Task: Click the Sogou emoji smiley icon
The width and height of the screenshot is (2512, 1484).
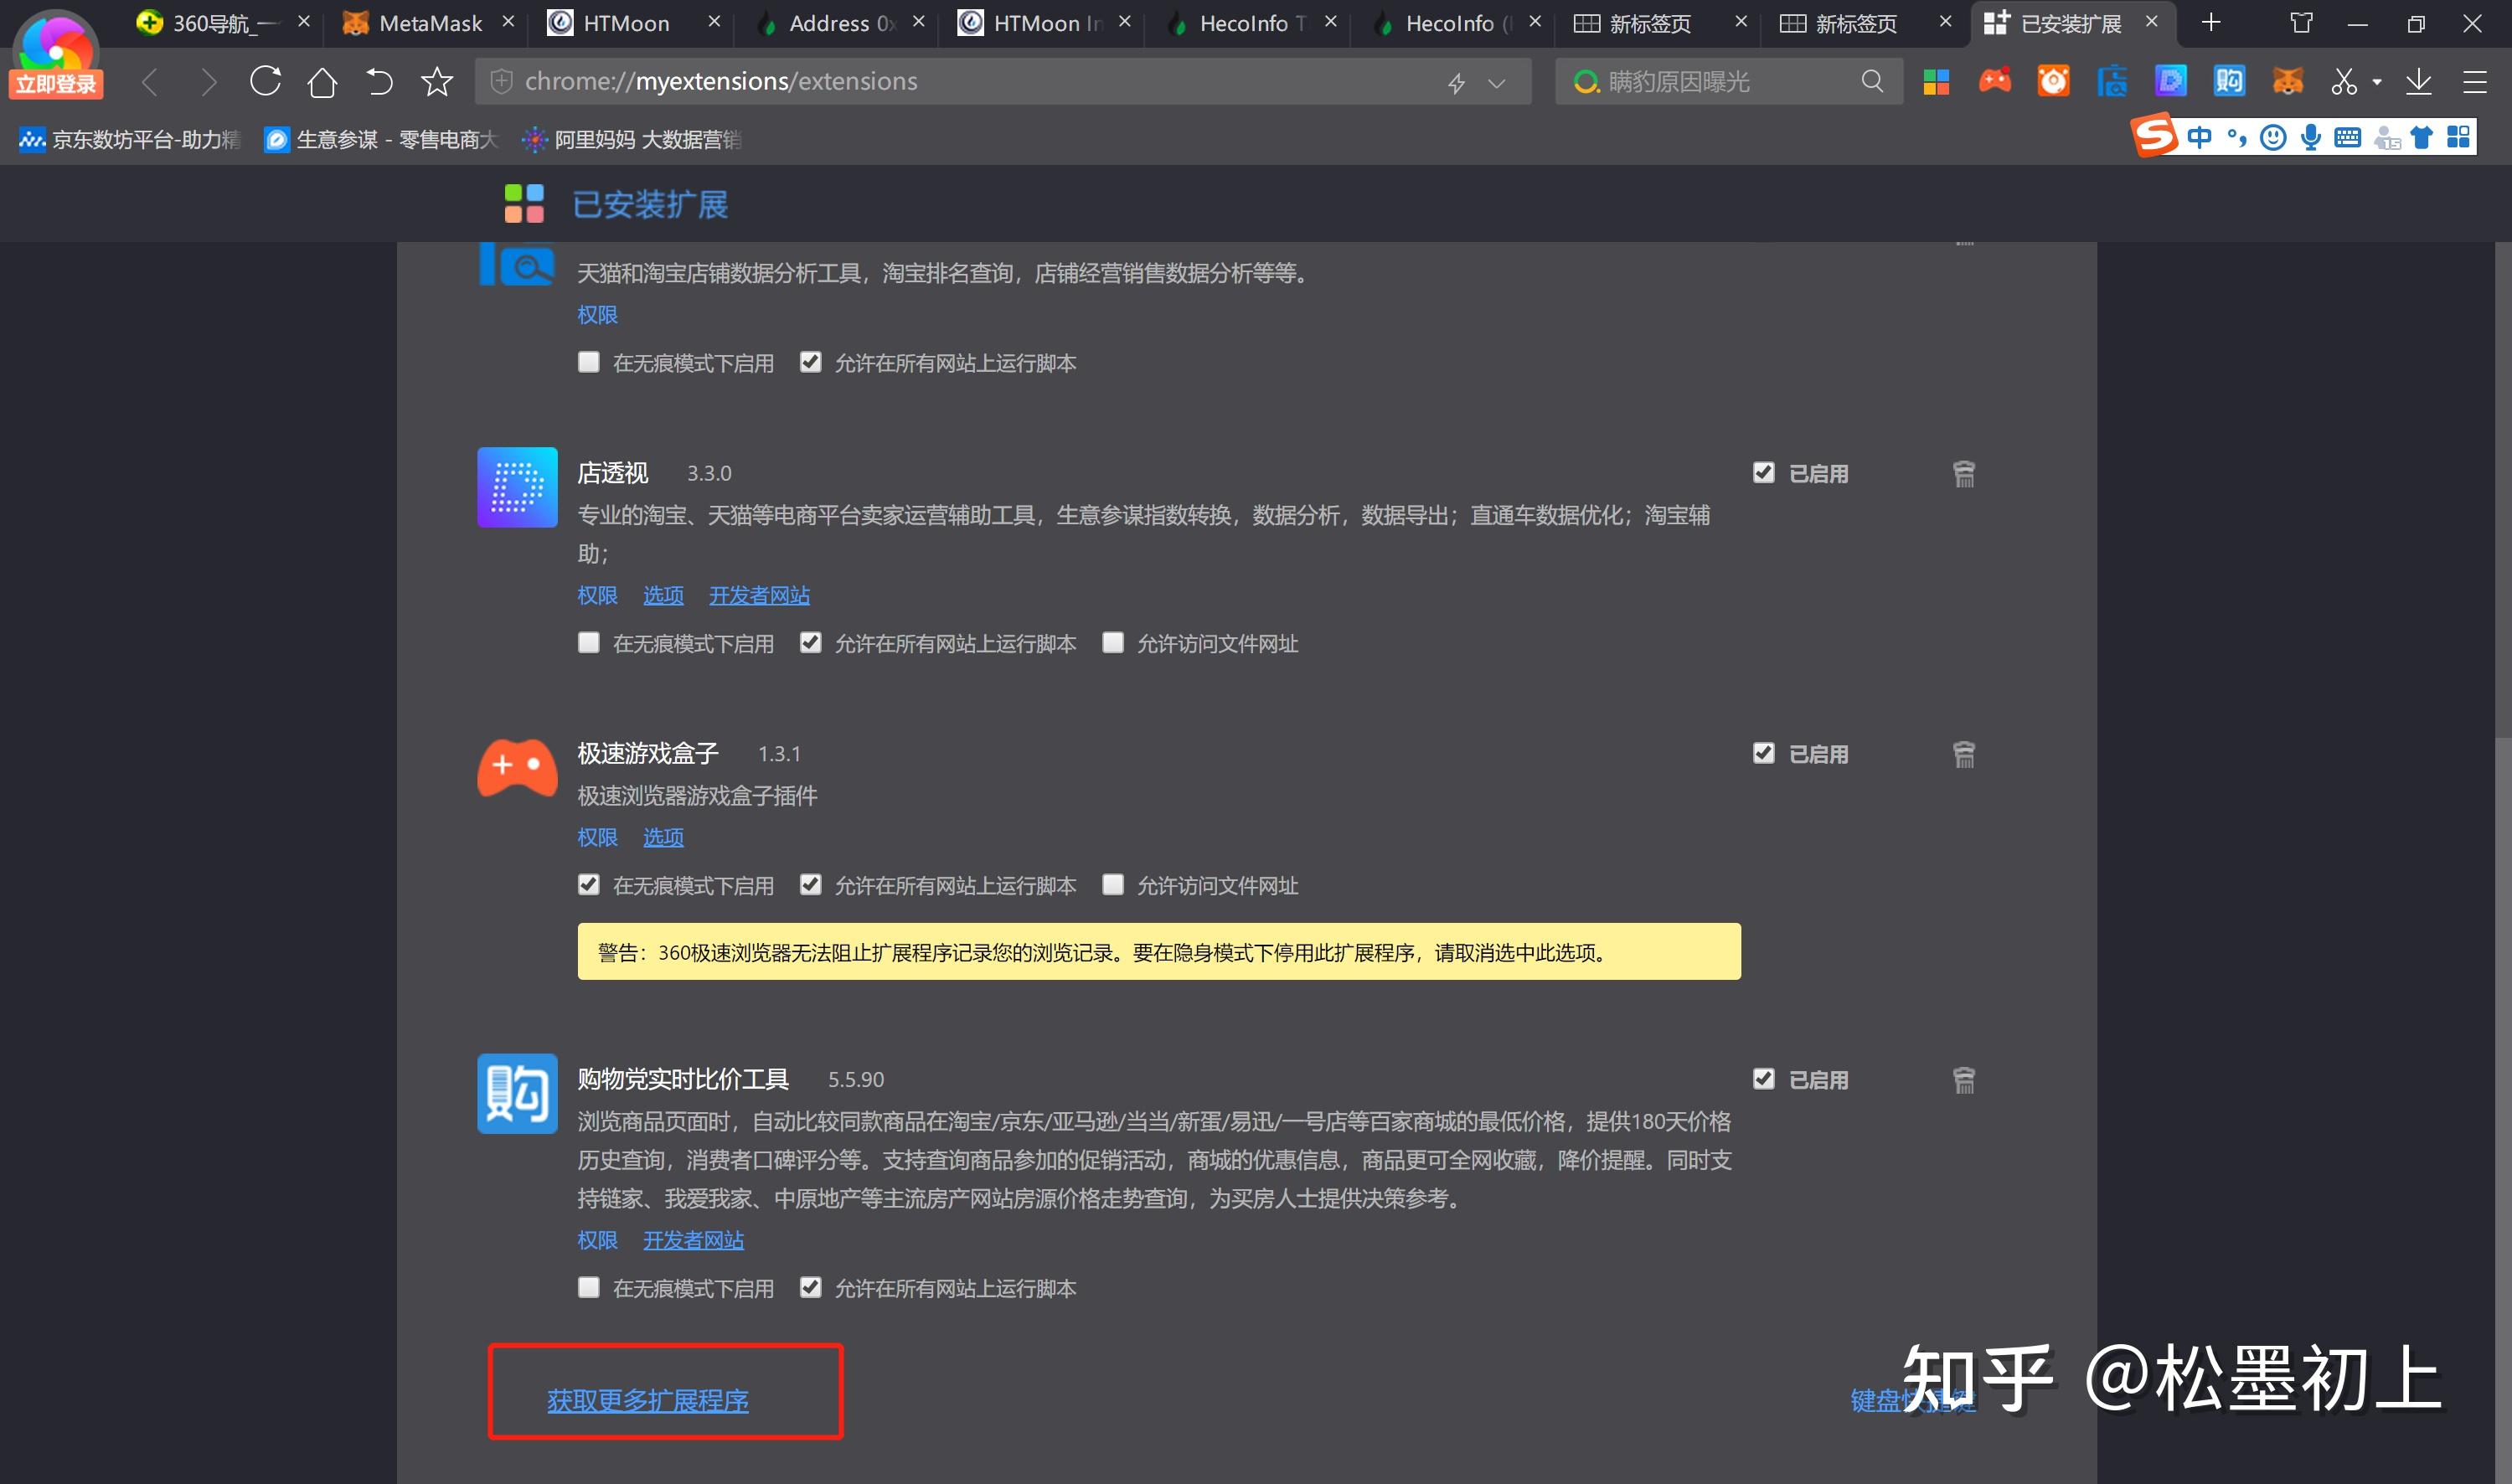Action: point(2273,137)
